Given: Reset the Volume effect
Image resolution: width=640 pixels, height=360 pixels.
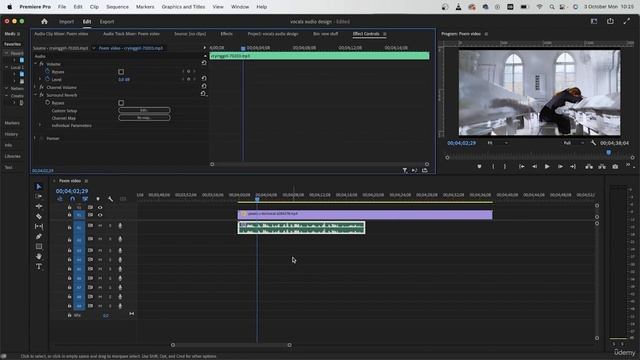Looking at the screenshot, I should click(x=204, y=63).
